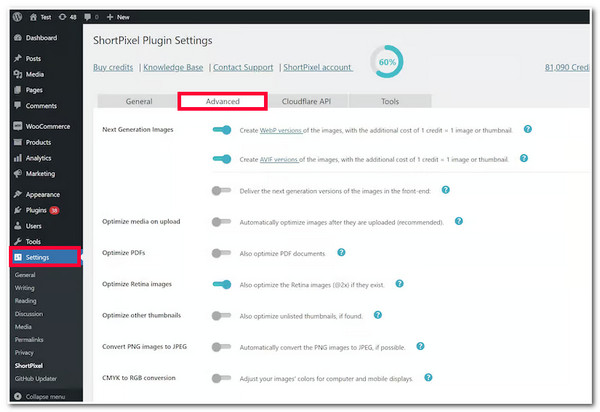Click the Plugins update count badge
The image size is (600, 412).
pos(54,210)
